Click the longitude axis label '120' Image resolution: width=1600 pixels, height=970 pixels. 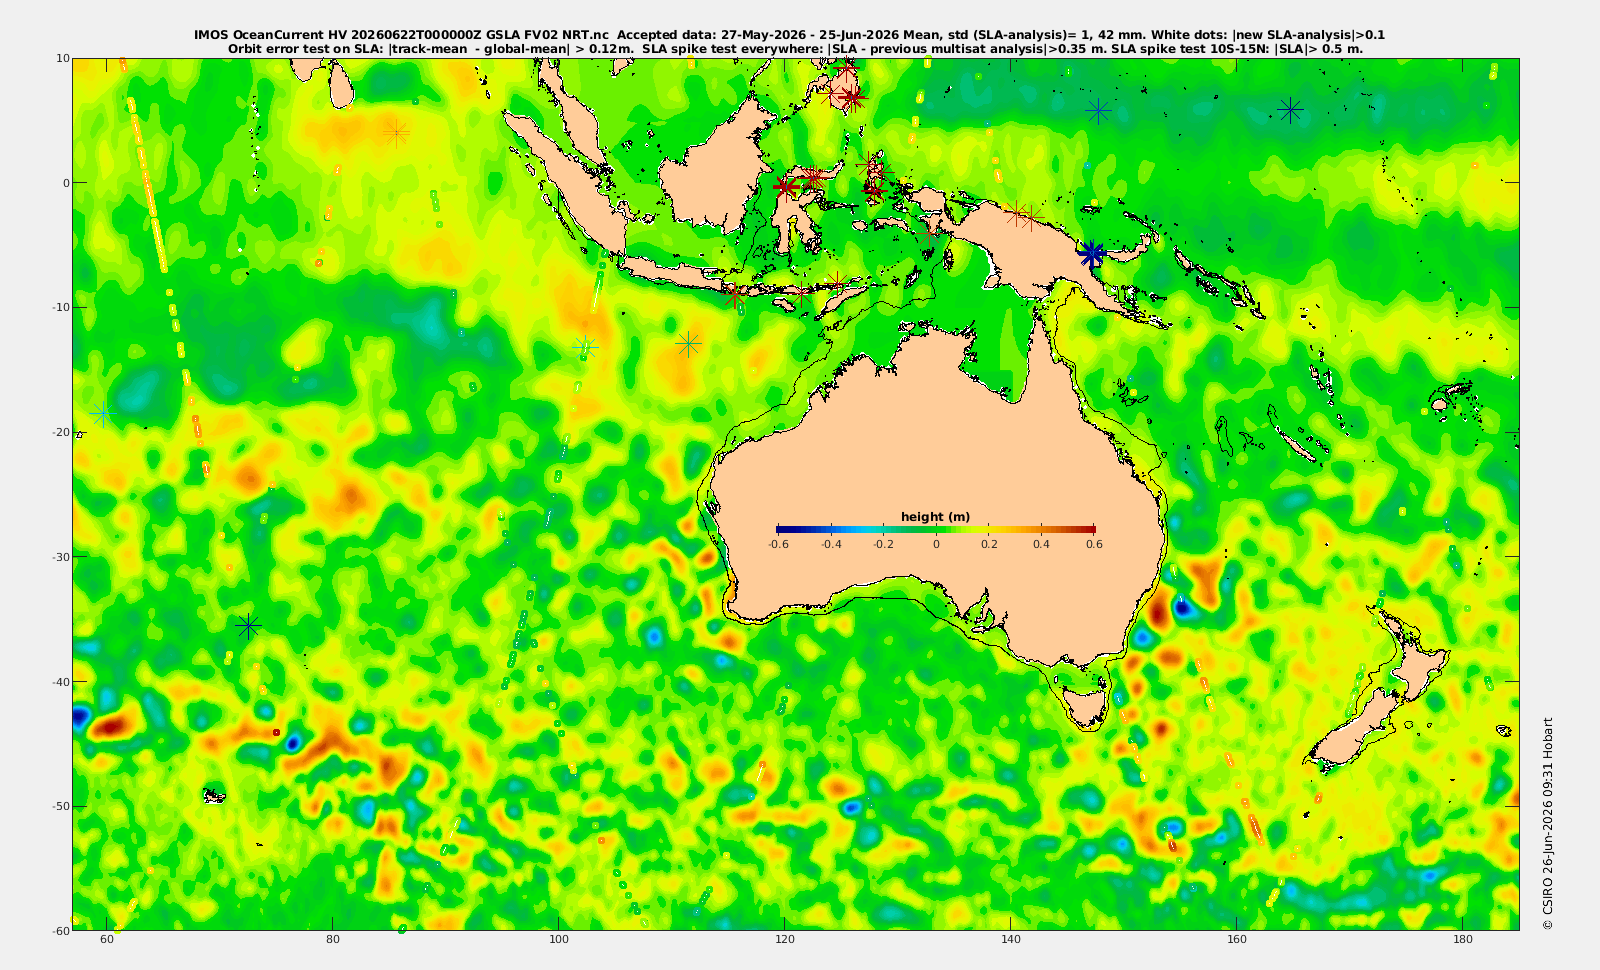click(x=785, y=939)
